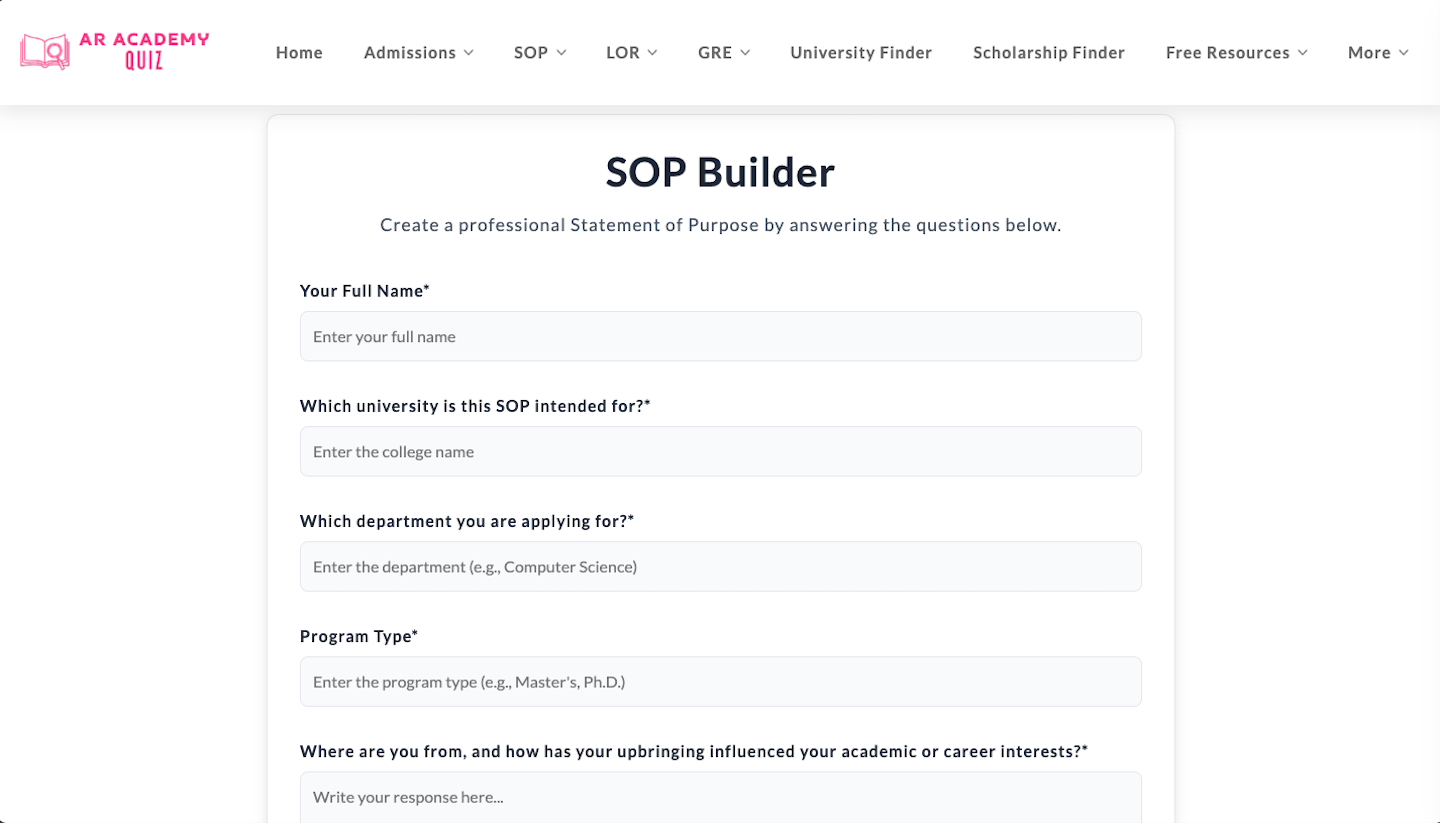
Task: Click the program type input field
Action: (720, 681)
